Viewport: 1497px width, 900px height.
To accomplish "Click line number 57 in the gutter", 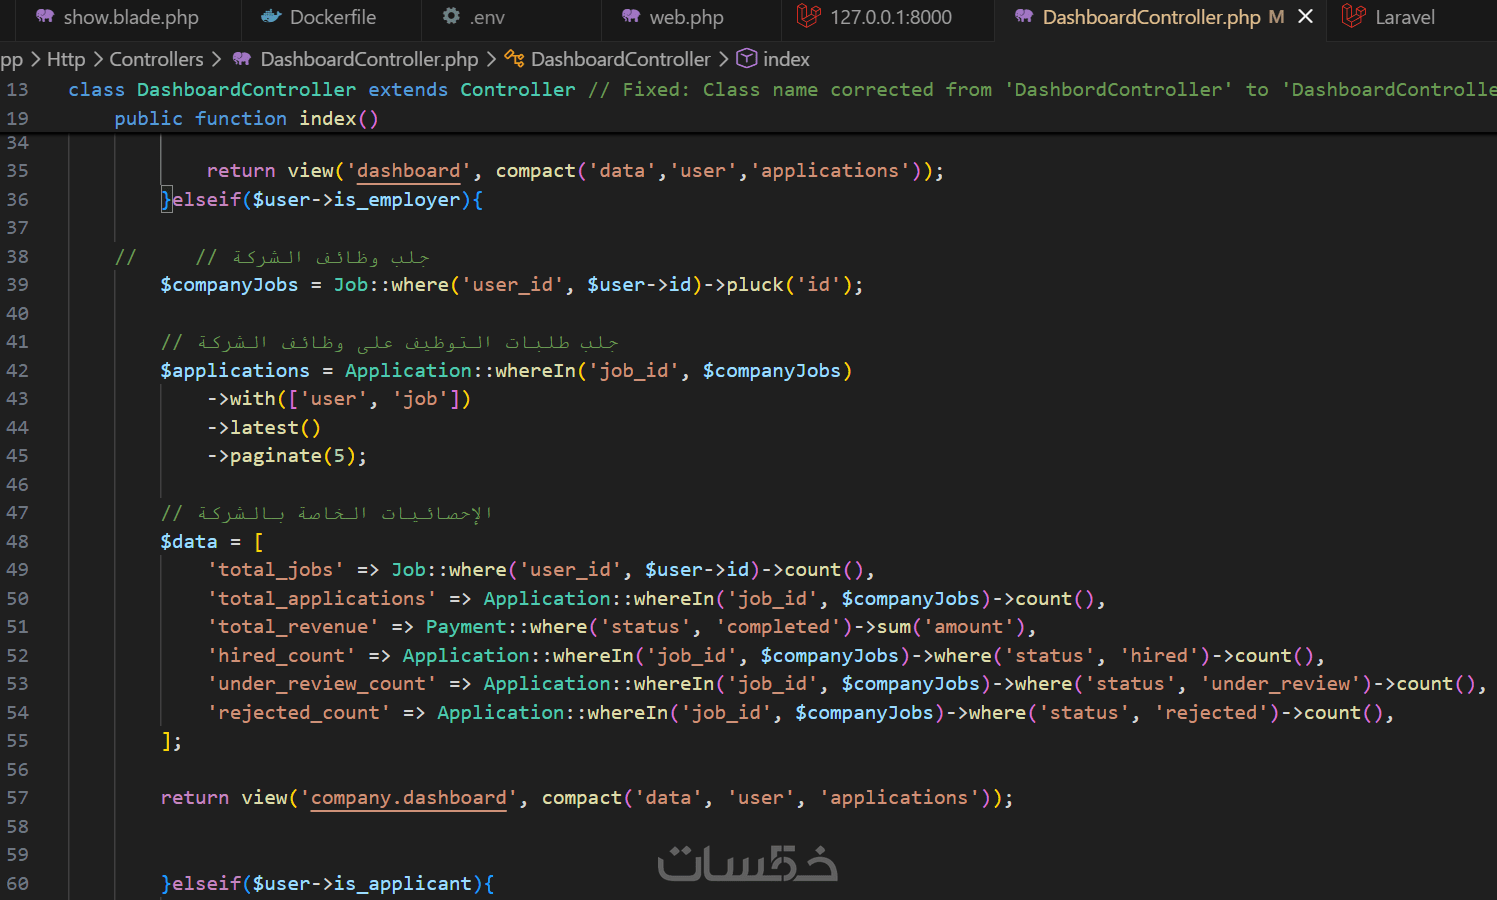I will coord(18,798).
